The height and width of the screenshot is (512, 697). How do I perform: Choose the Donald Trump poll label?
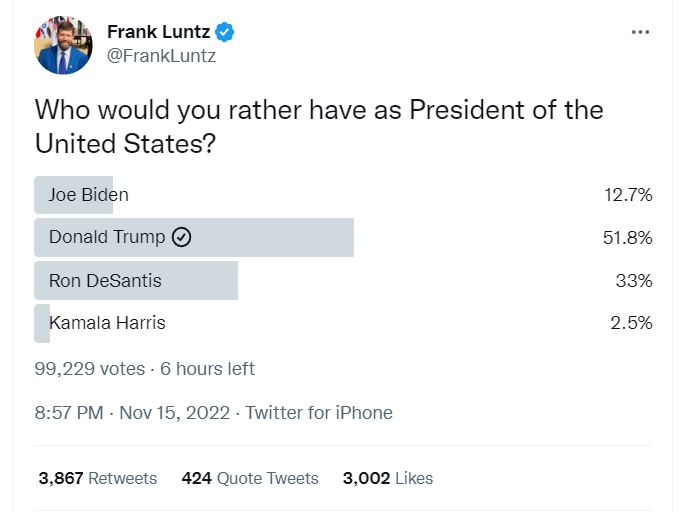(108, 238)
